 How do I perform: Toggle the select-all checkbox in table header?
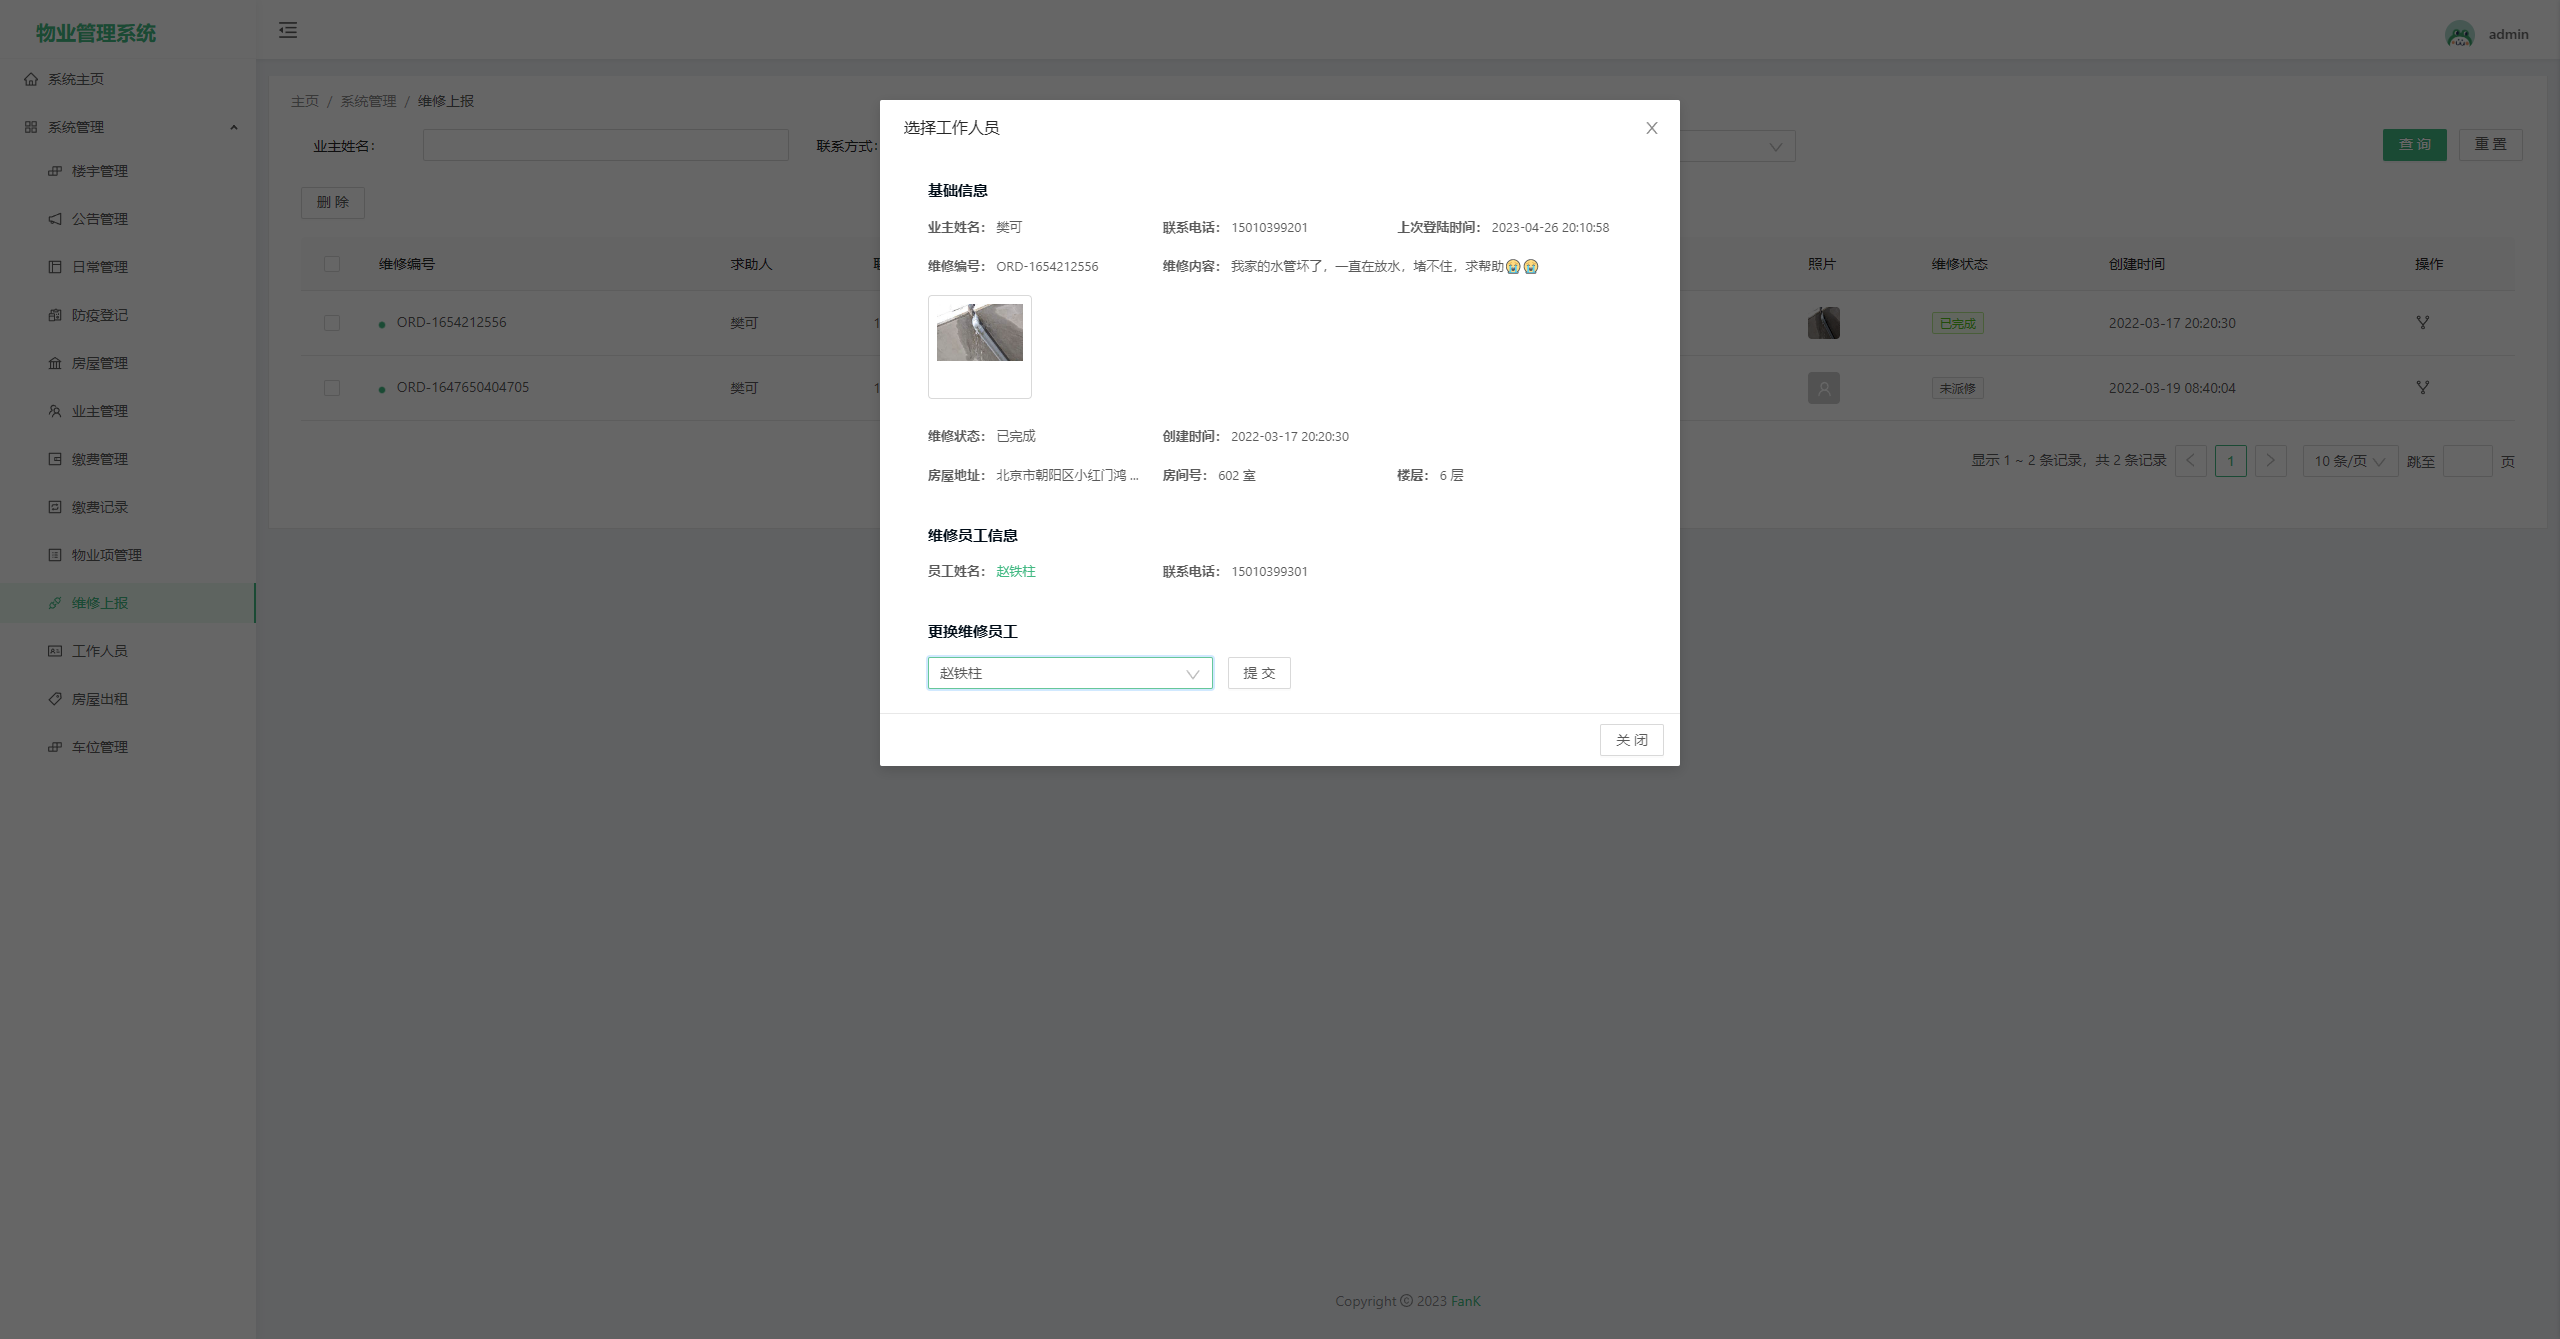click(x=332, y=264)
